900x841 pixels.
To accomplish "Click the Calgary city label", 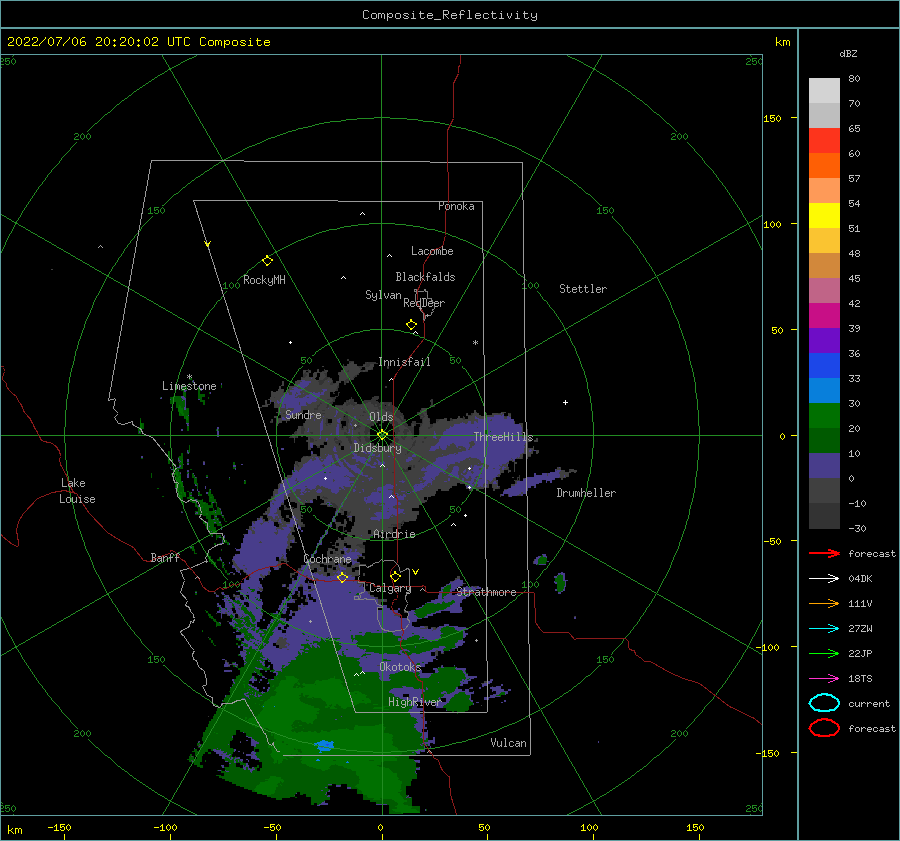I will (390, 588).
